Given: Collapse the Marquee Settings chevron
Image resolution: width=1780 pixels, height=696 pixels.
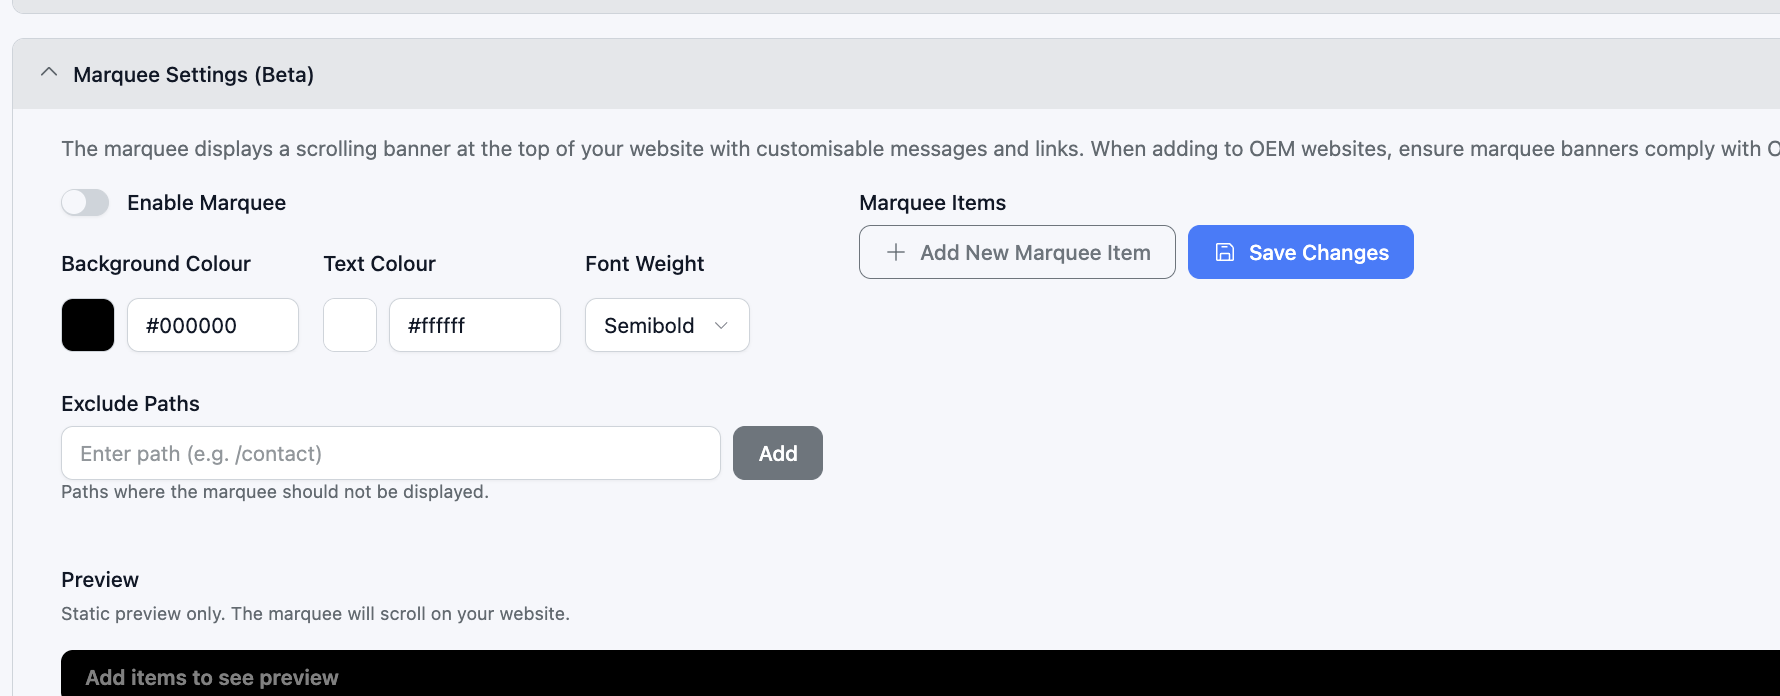Looking at the screenshot, I should point(48,73).
